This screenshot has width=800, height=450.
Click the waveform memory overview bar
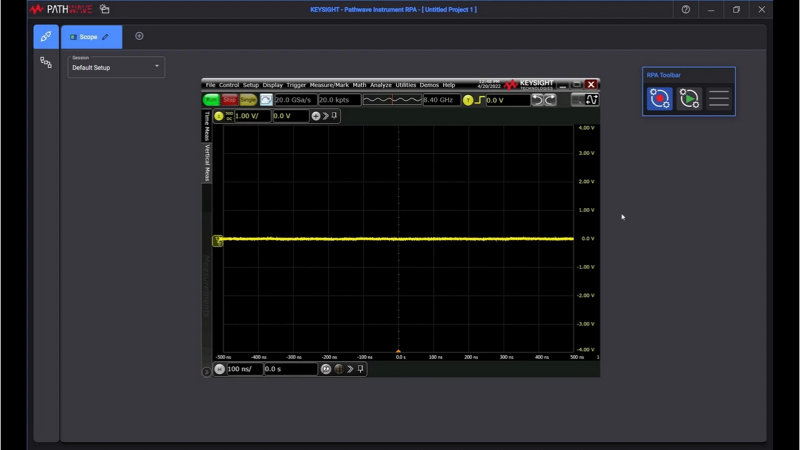[x=392, y=100]
